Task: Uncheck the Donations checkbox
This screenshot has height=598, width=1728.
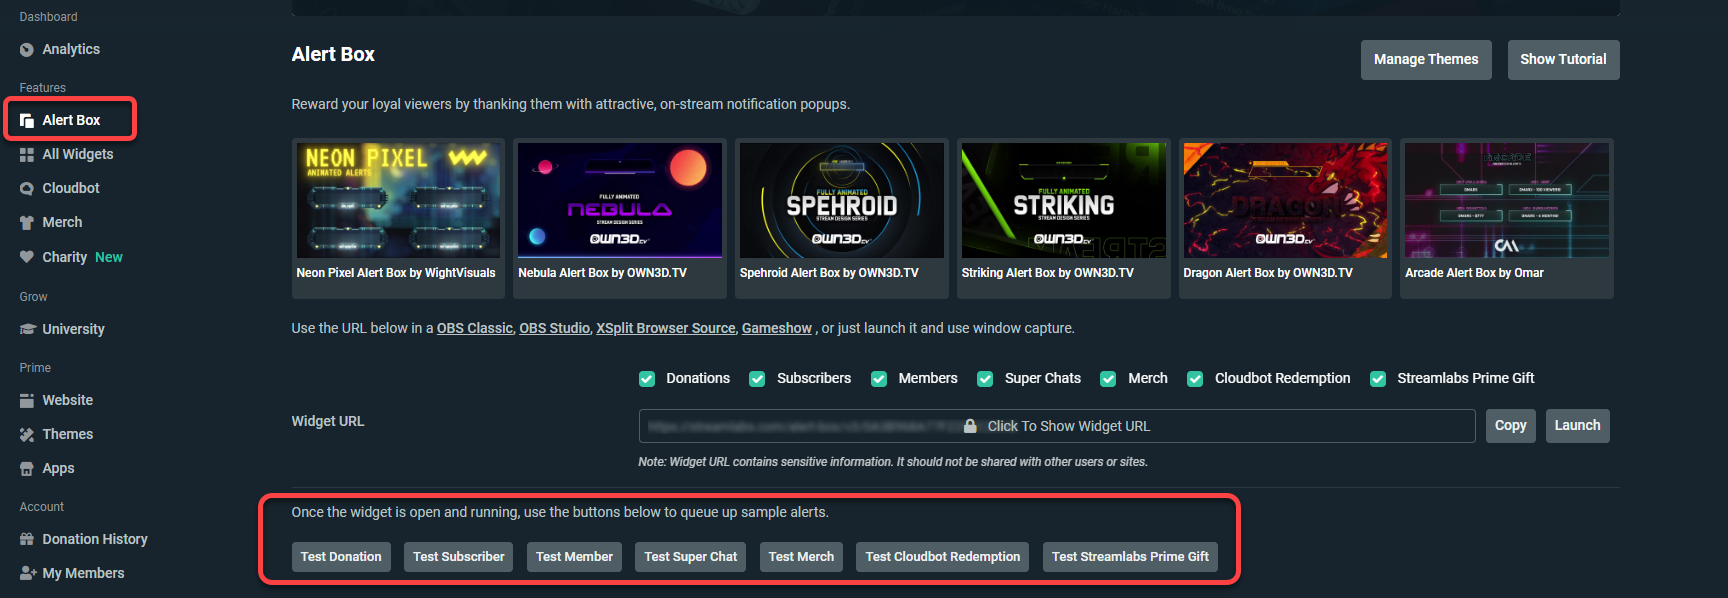Action: tap(647, 379)
